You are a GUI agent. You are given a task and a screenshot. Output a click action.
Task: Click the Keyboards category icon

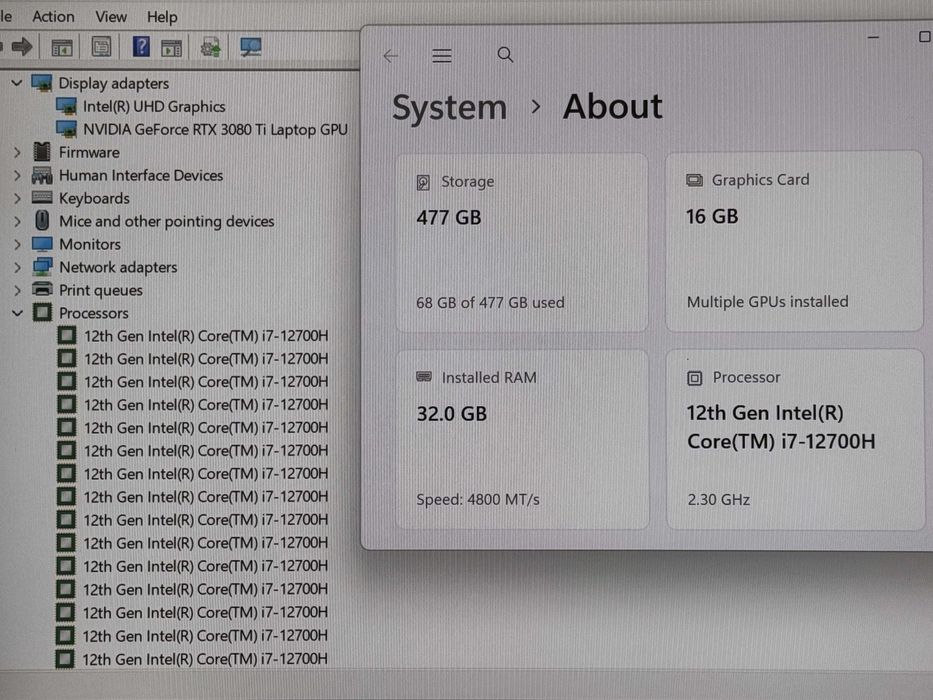(42, 198)
